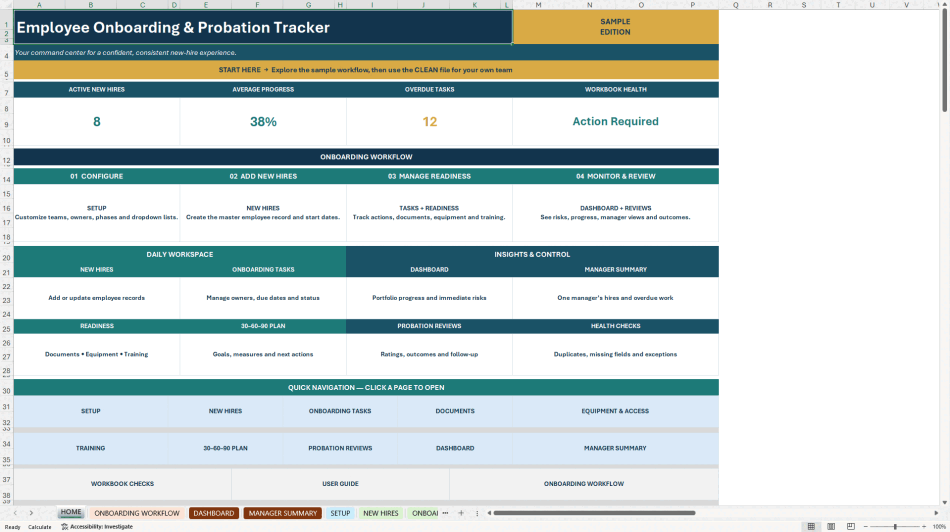Open 30-60-90 PLAN in Quick Navigation
The image size is (950, 532).
point(225,448)
